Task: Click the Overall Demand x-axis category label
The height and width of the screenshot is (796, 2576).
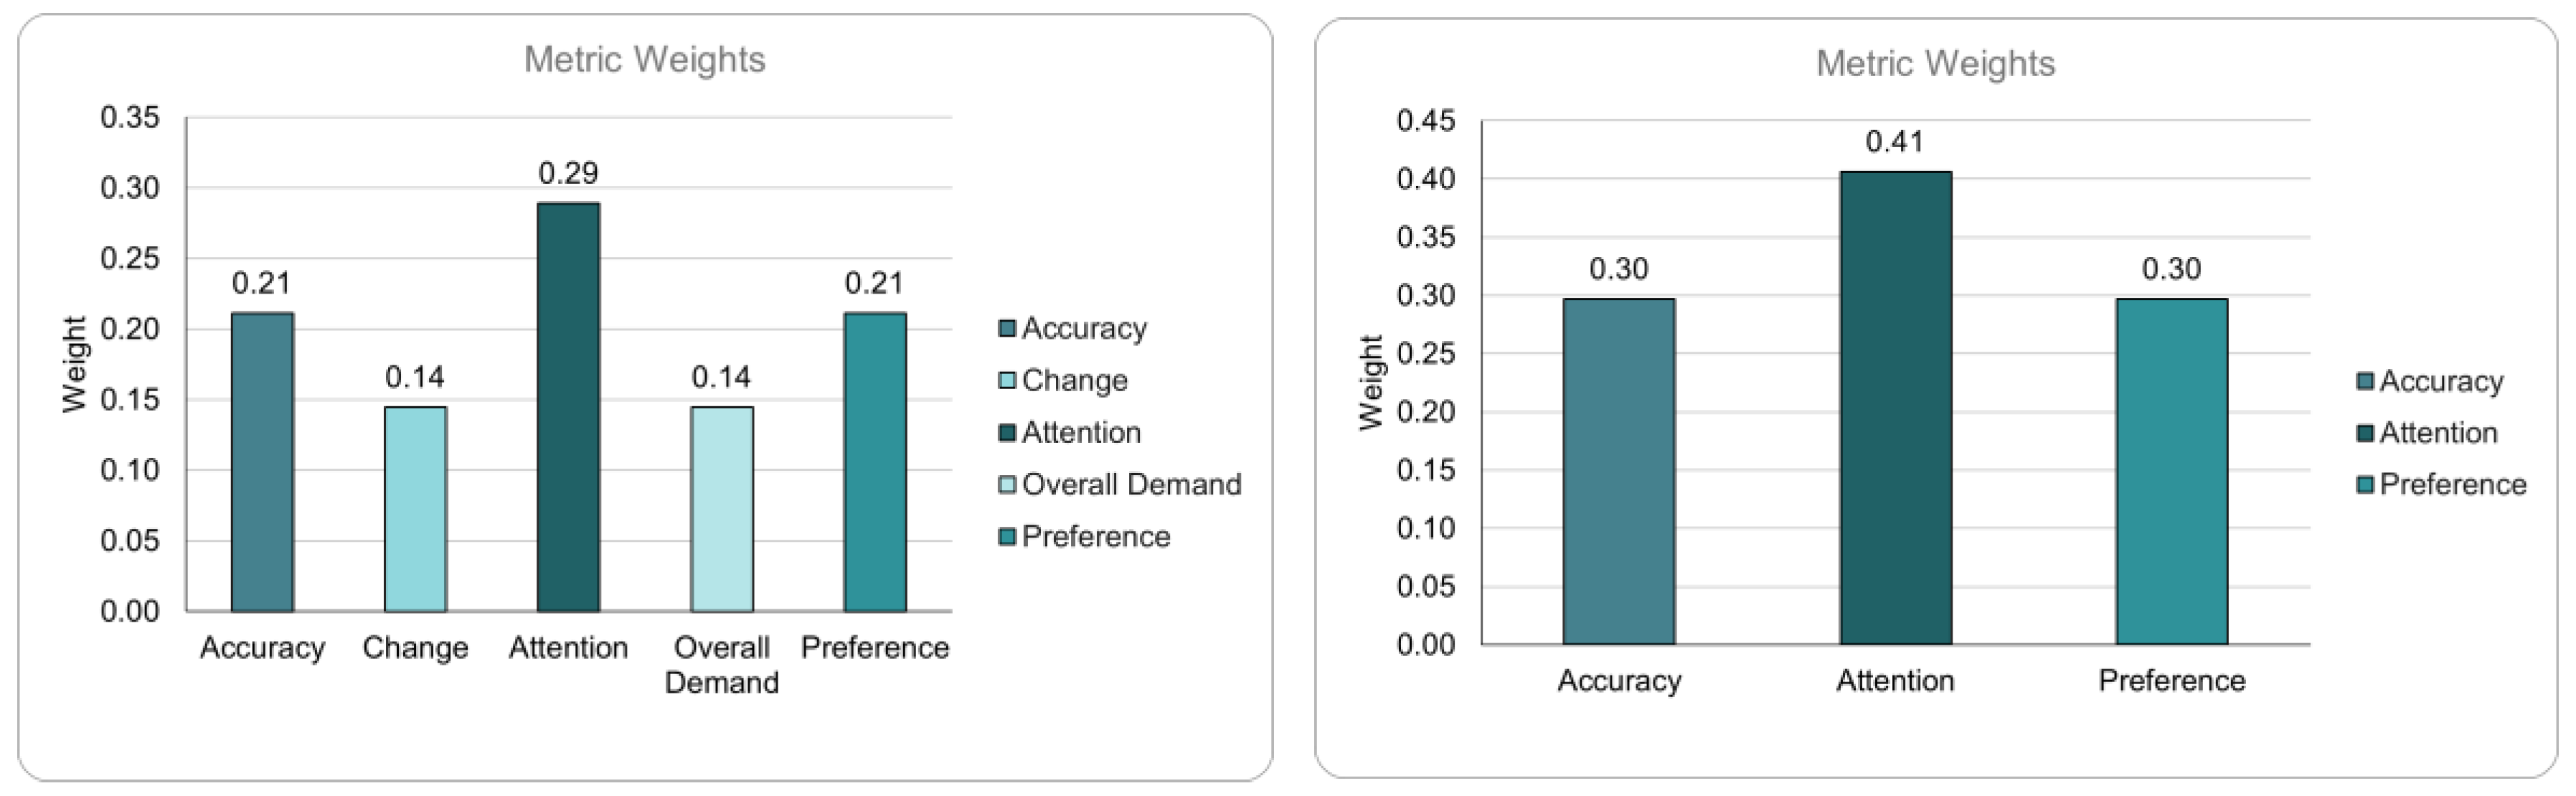Action: 721,665
